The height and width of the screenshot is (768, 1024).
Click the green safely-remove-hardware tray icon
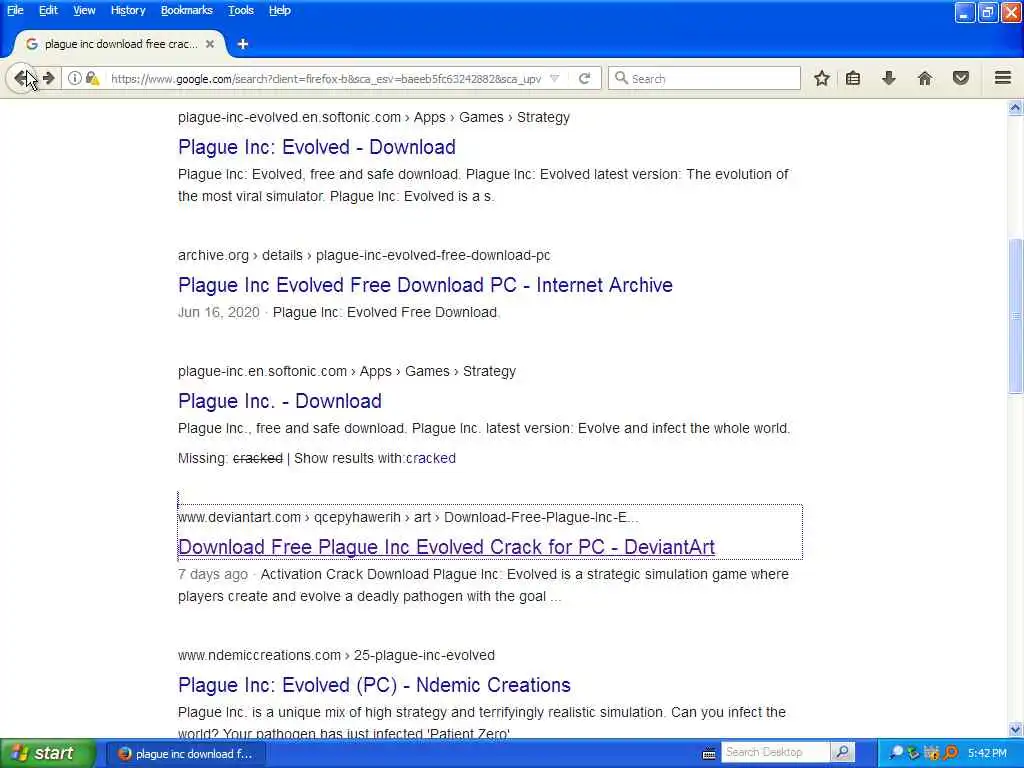point(914,753)
